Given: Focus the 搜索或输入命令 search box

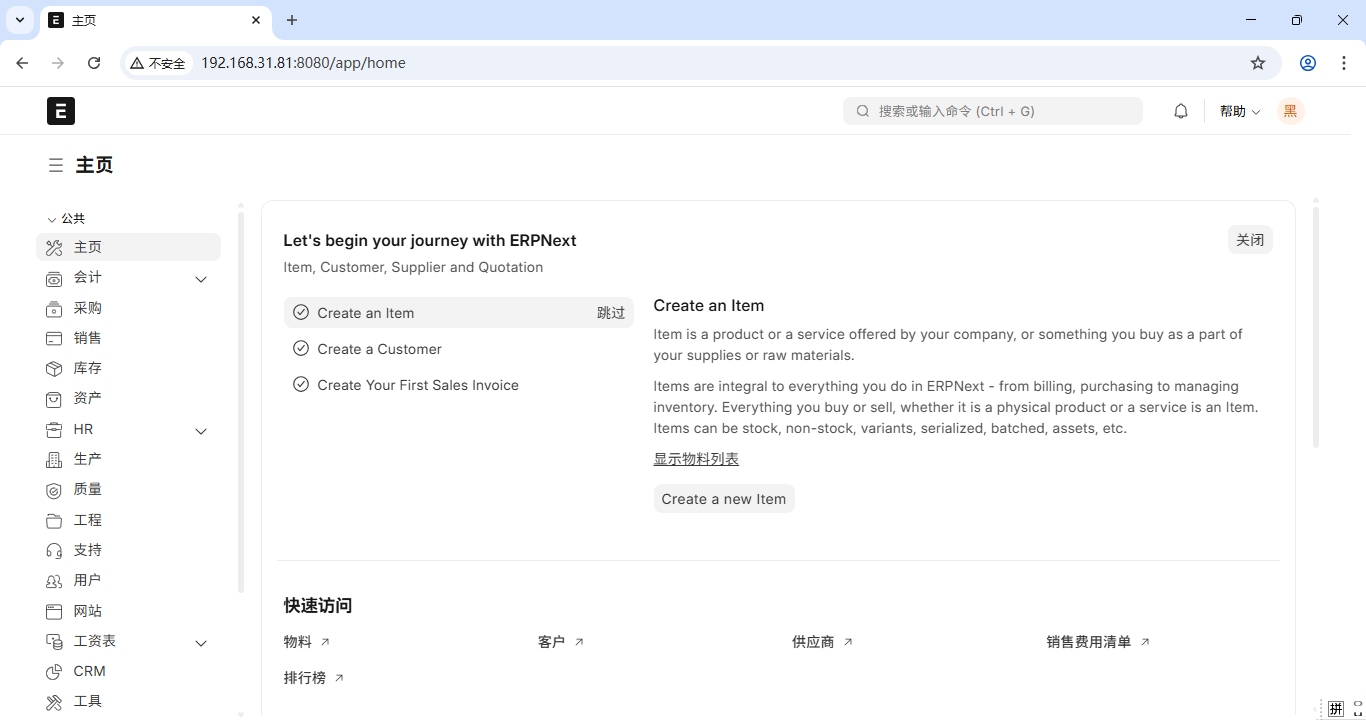Looking at the screenshot, I should (x=993, y=111).
